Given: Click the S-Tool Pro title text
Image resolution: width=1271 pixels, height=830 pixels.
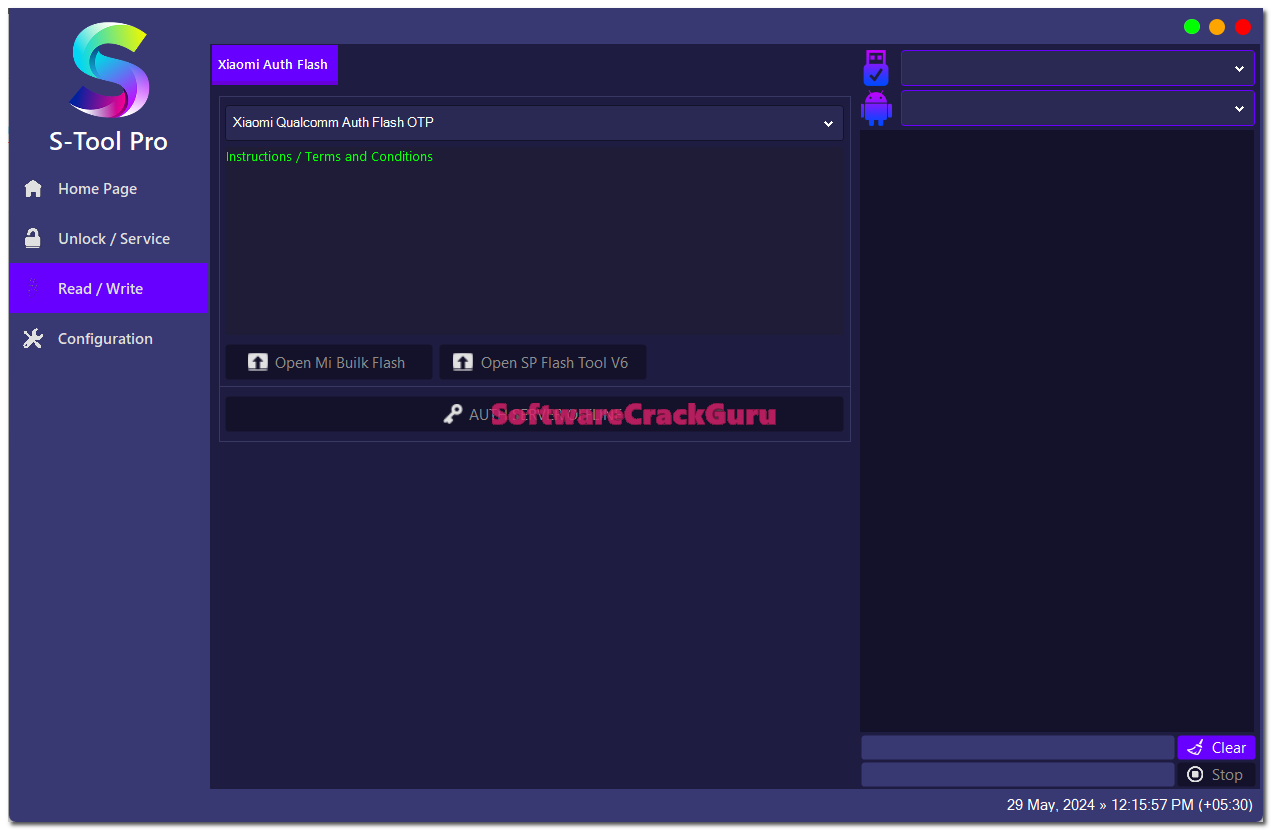Looking at the screenshot, I should pyautogui.click(x=109, y=142).
